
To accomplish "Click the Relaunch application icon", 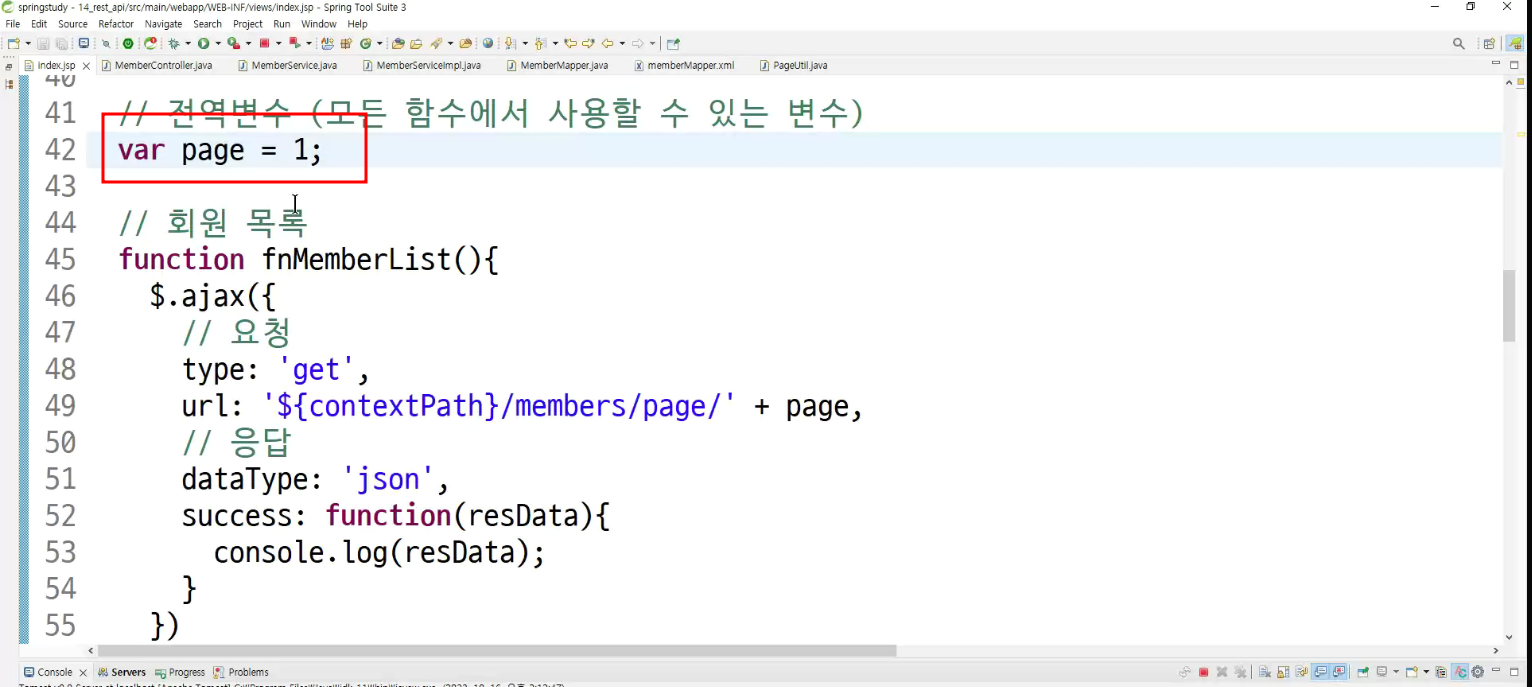I will coord(150,44).
